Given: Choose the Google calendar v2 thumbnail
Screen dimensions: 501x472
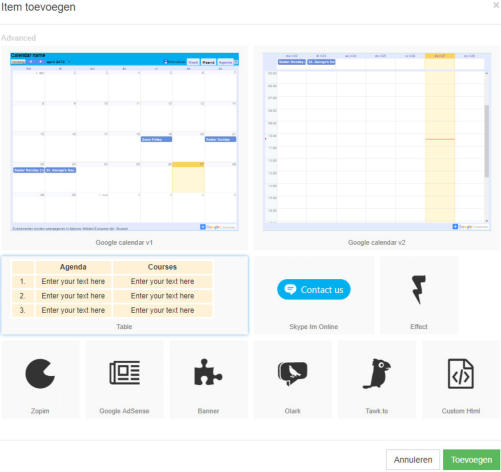Looking at the screenshot, I should tap(377, 142).
